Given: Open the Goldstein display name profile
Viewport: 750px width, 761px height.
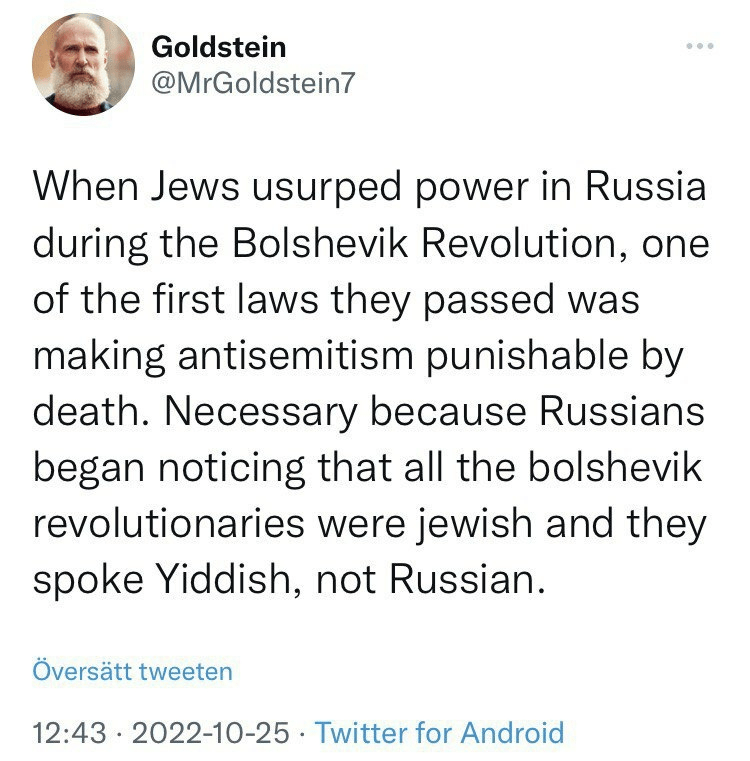Looking at the screenshot, I should (x=217, y=47).
